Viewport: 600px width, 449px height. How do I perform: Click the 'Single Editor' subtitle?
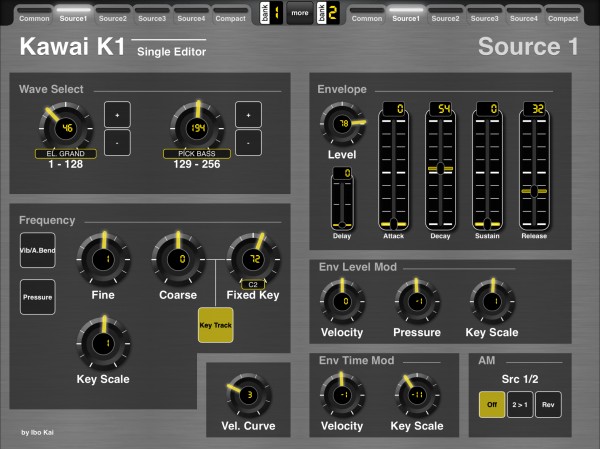click(x=171, y=52)
